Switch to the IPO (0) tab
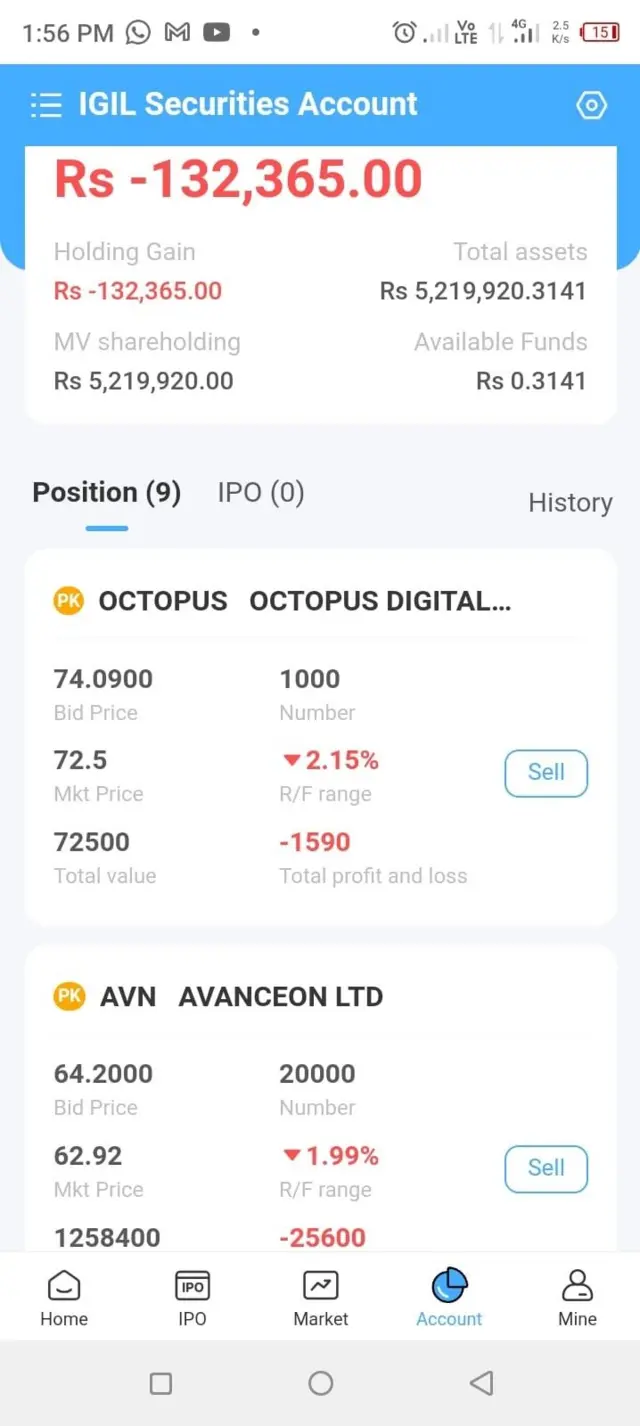Image resolution: width=640 pixels, height=1426 pixels. 261,493
